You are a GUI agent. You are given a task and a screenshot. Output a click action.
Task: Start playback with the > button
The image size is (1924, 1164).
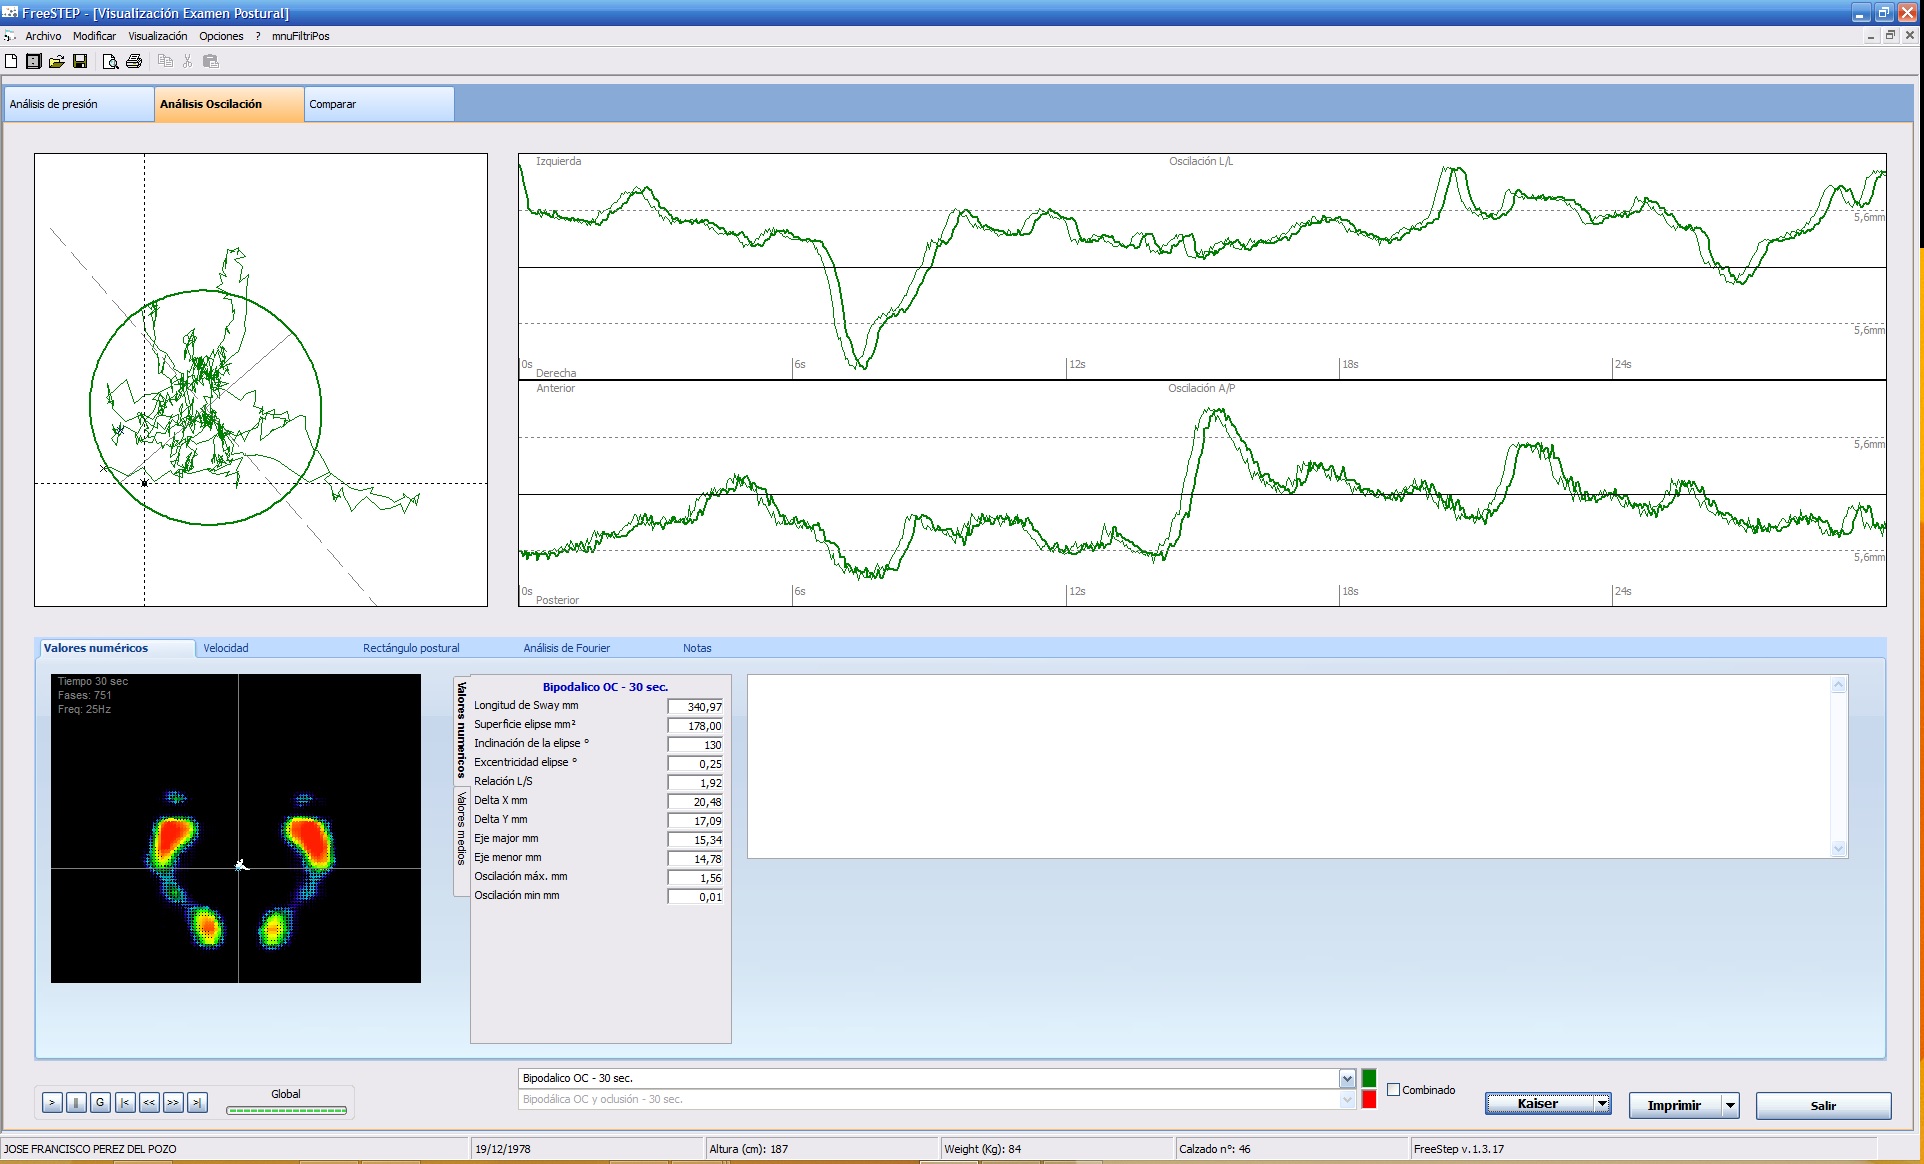[x=52, y=1102]
